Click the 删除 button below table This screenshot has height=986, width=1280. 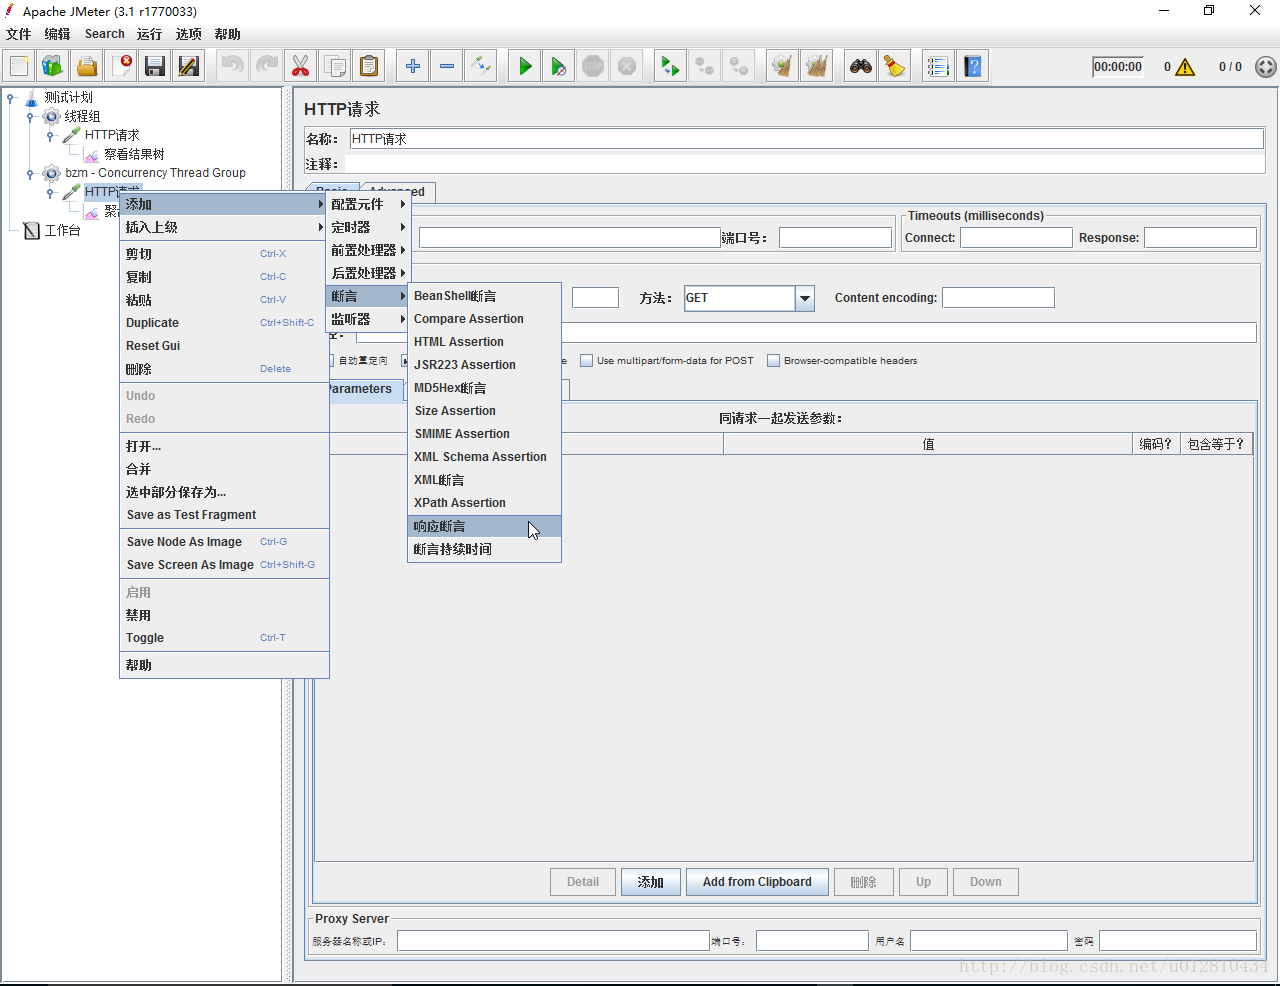click(864, 882)
